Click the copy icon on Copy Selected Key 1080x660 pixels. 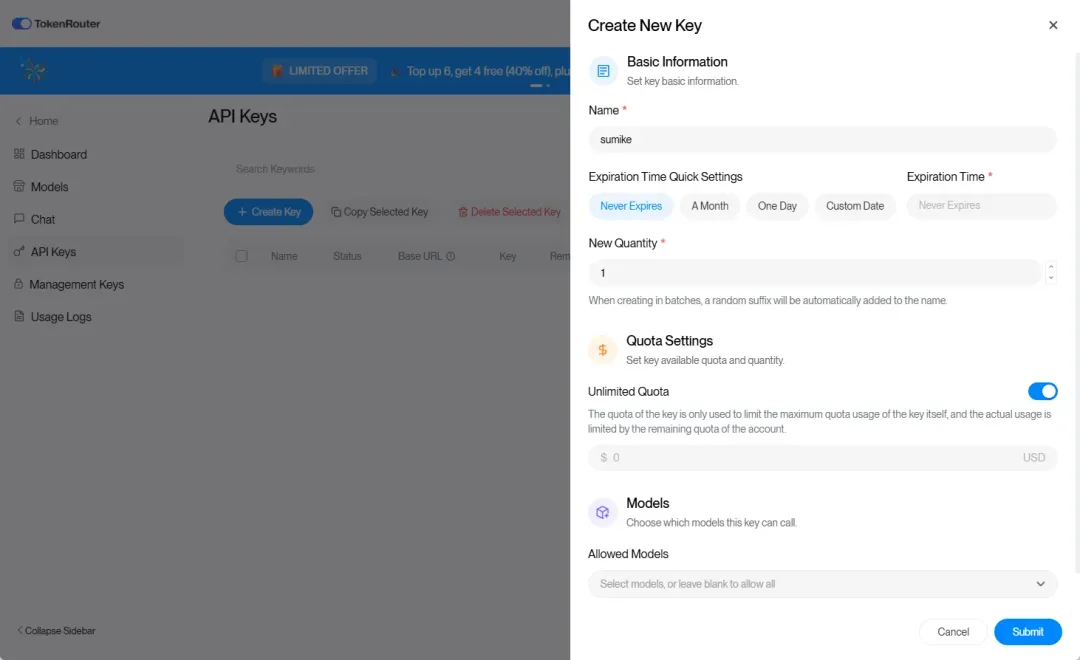[336, 212]
